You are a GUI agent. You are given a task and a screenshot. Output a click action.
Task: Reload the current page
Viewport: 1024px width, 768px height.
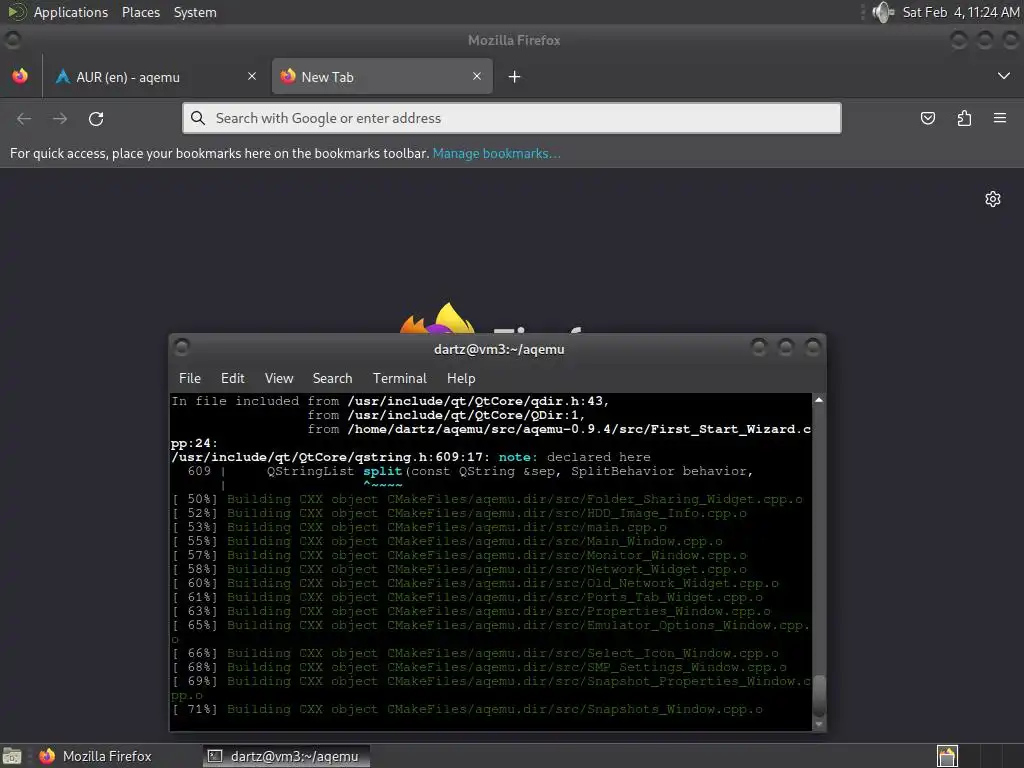tap(96, 118)
